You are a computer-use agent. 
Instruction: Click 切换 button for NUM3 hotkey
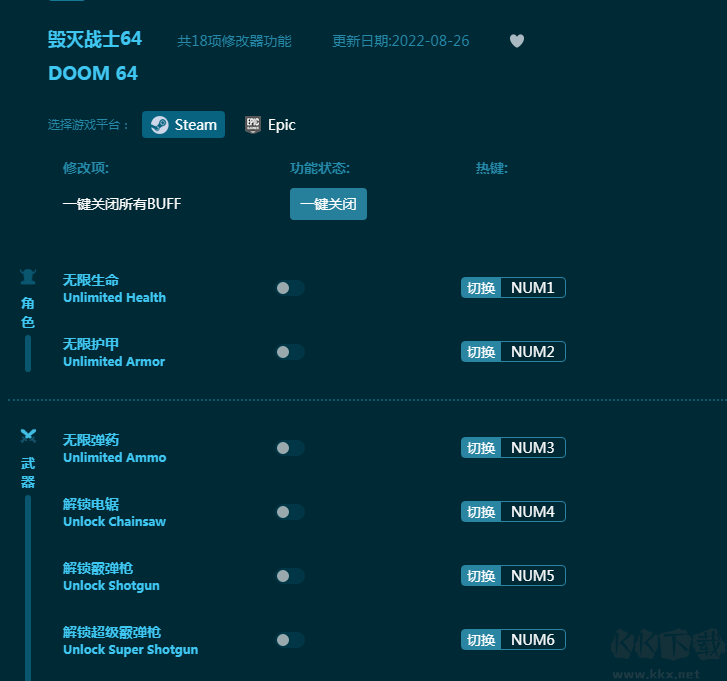pyautogui.click(x=481, y=448)
